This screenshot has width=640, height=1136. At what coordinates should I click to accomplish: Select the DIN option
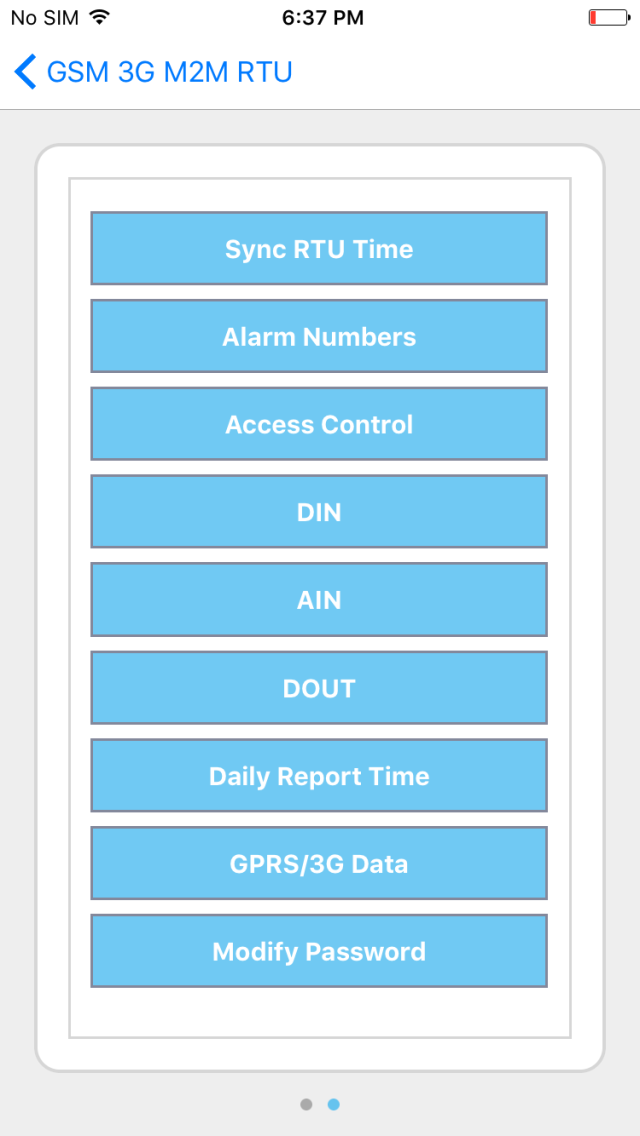point(319,511)
